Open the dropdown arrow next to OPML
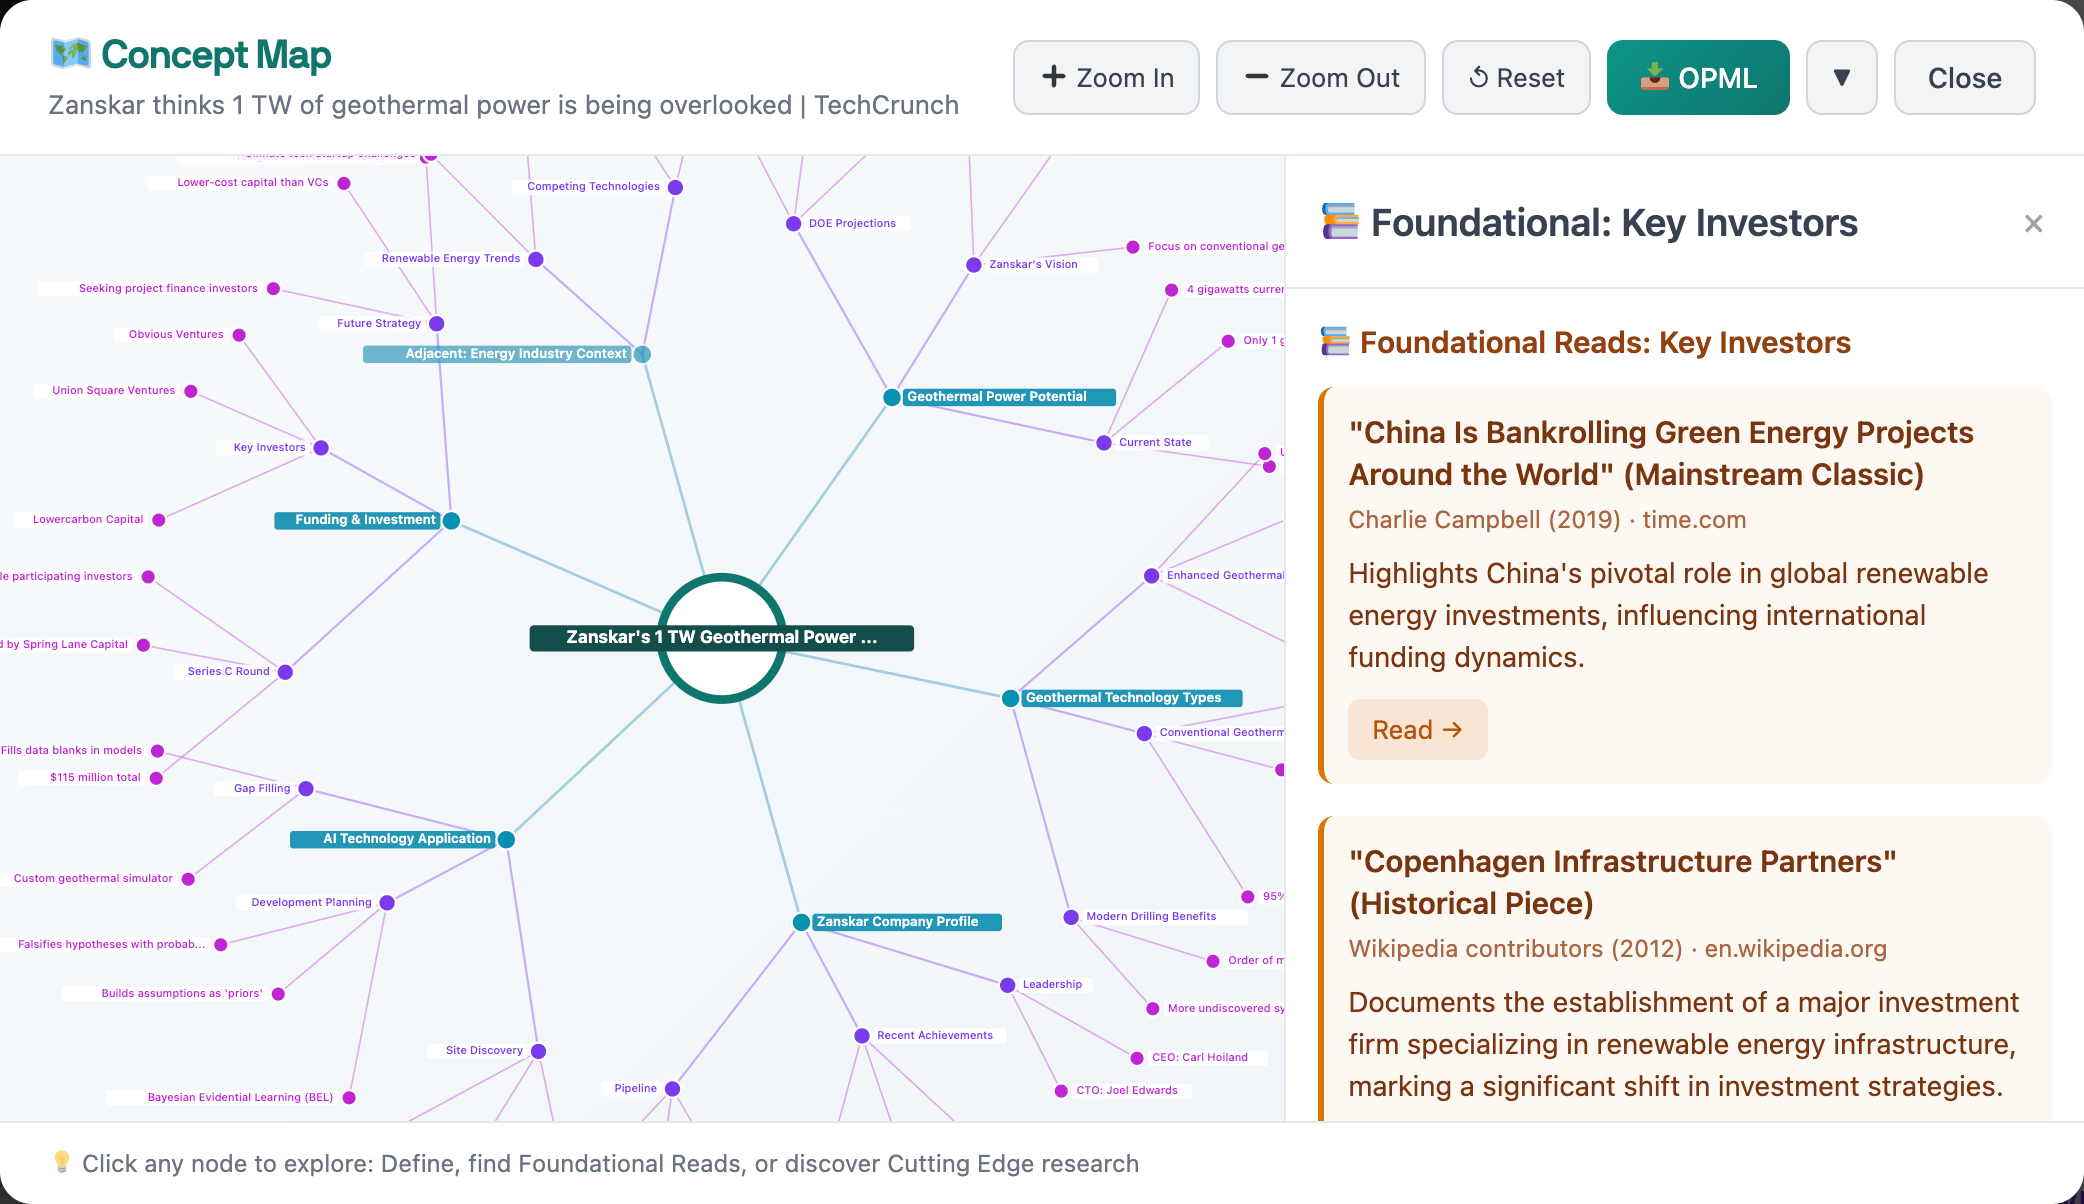 (x=1841, y=77)
